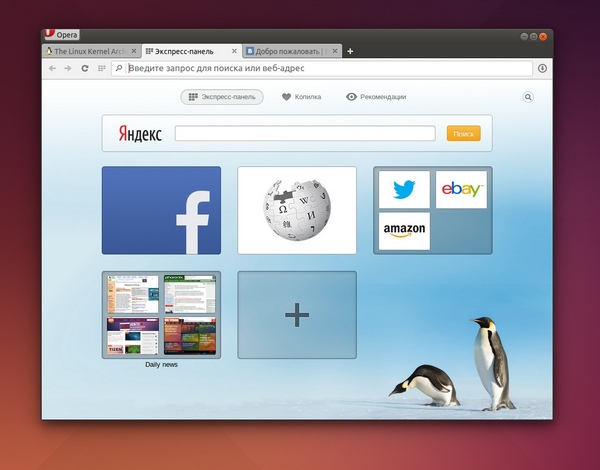The image size is (600, 470).
Task: Close the Добро пожаловать tab
Action: (x=335, y=51)
